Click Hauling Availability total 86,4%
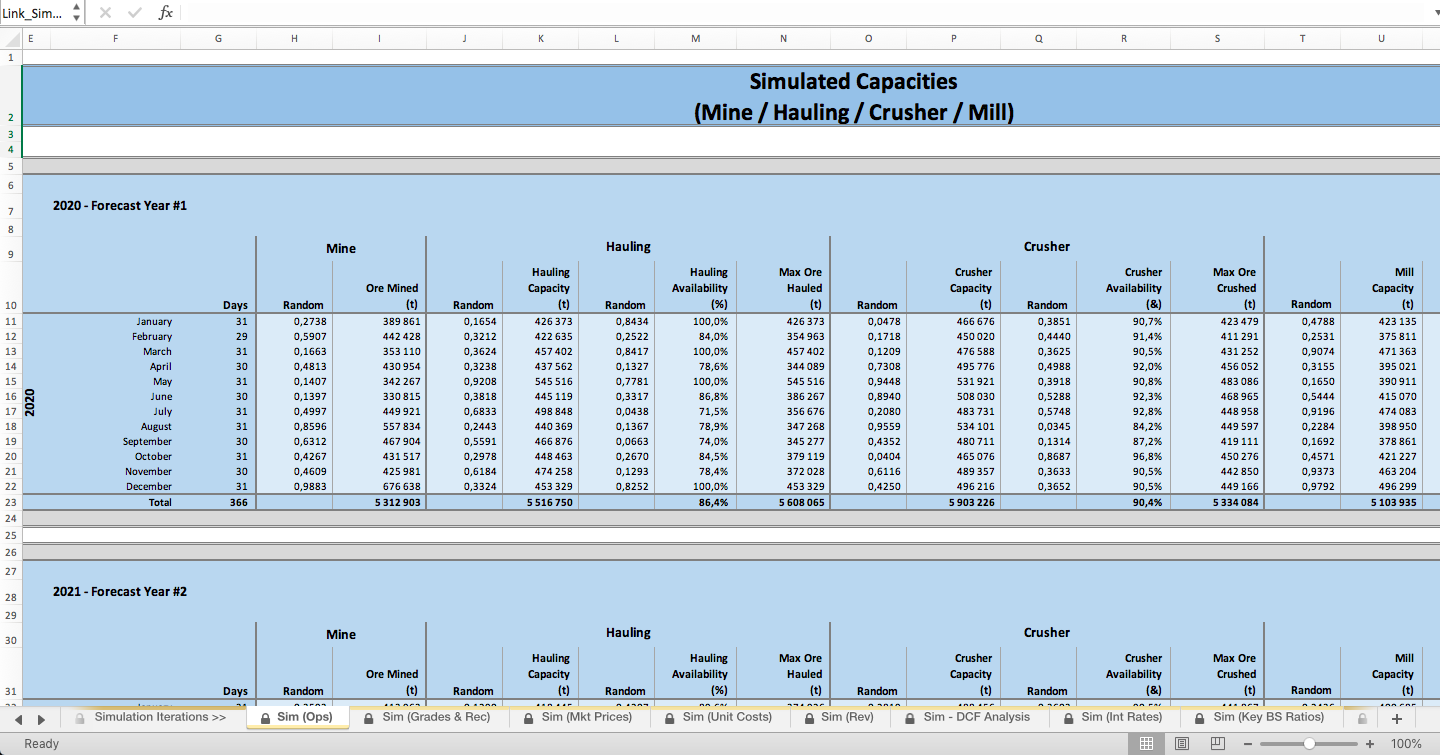1440x755 pixels. [x=713, y=502]
